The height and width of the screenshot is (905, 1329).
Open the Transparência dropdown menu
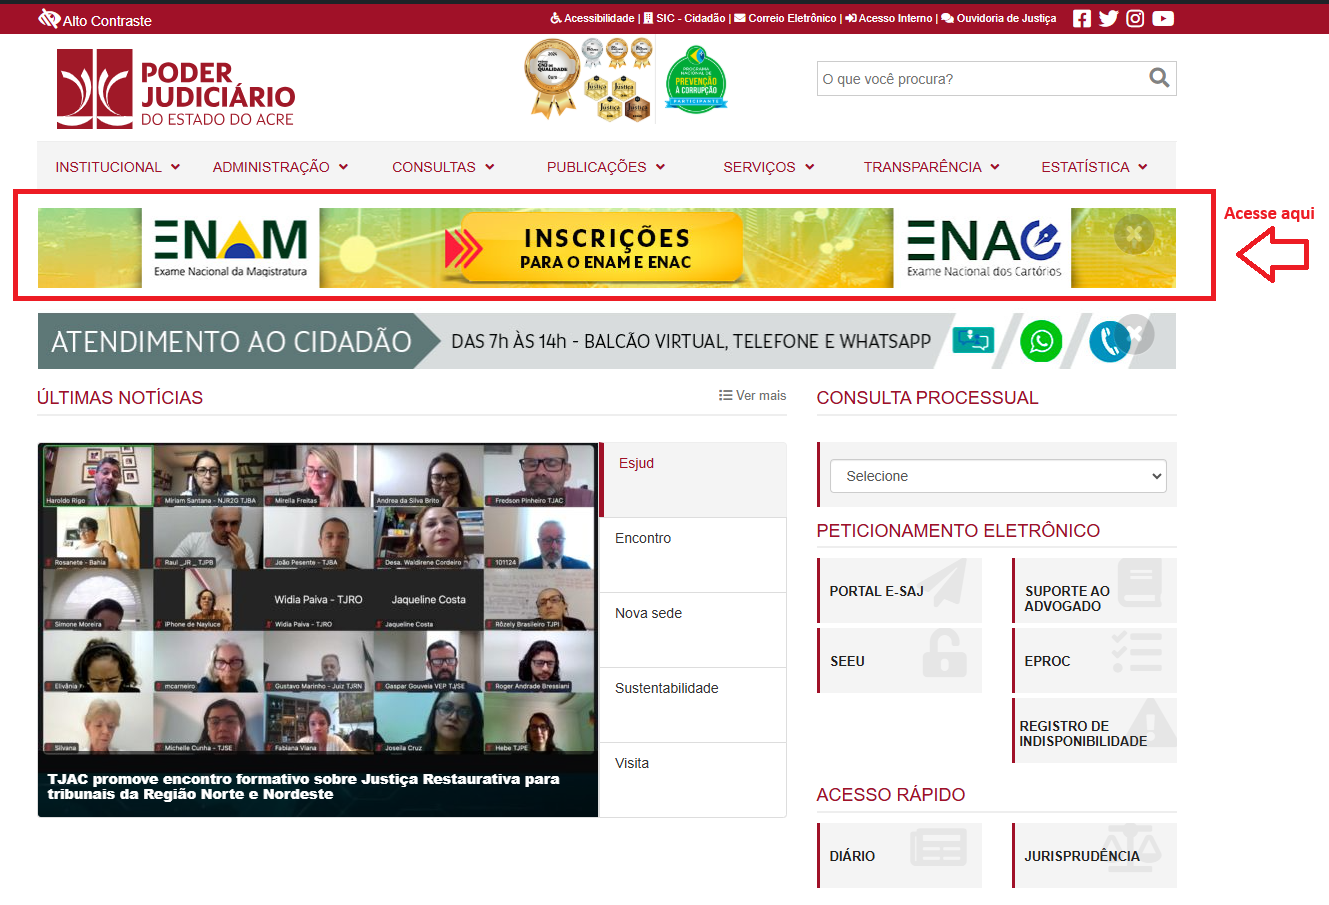point(931,167)
